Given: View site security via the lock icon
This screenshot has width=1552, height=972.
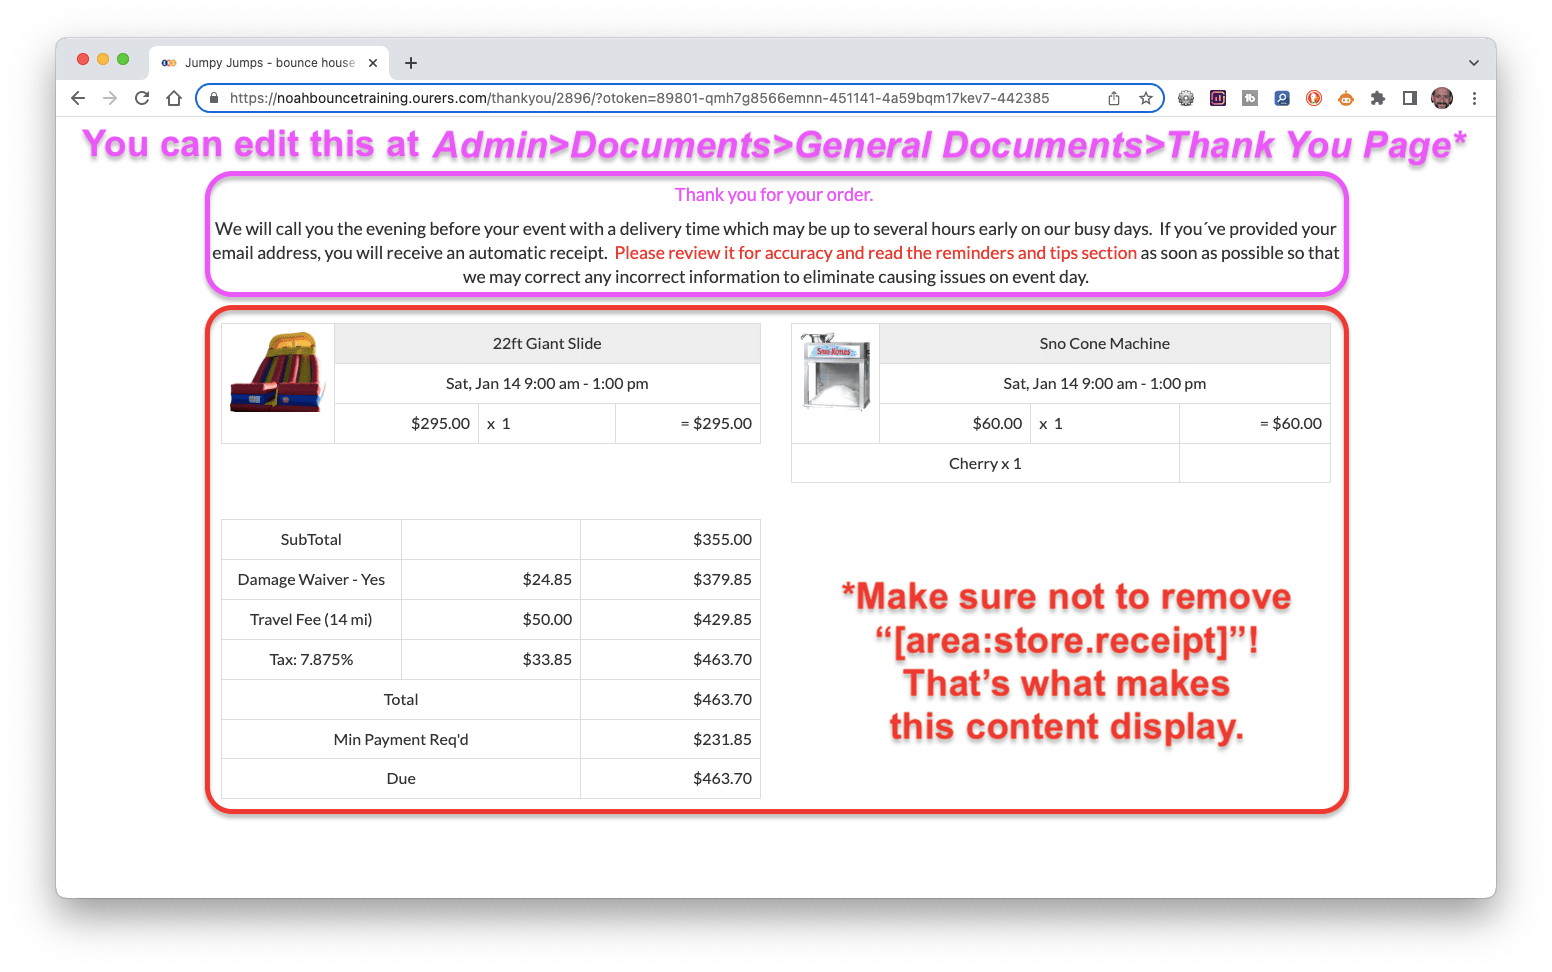Looking at the screenshot, I should pyautogui.click(x=214, y=98).
